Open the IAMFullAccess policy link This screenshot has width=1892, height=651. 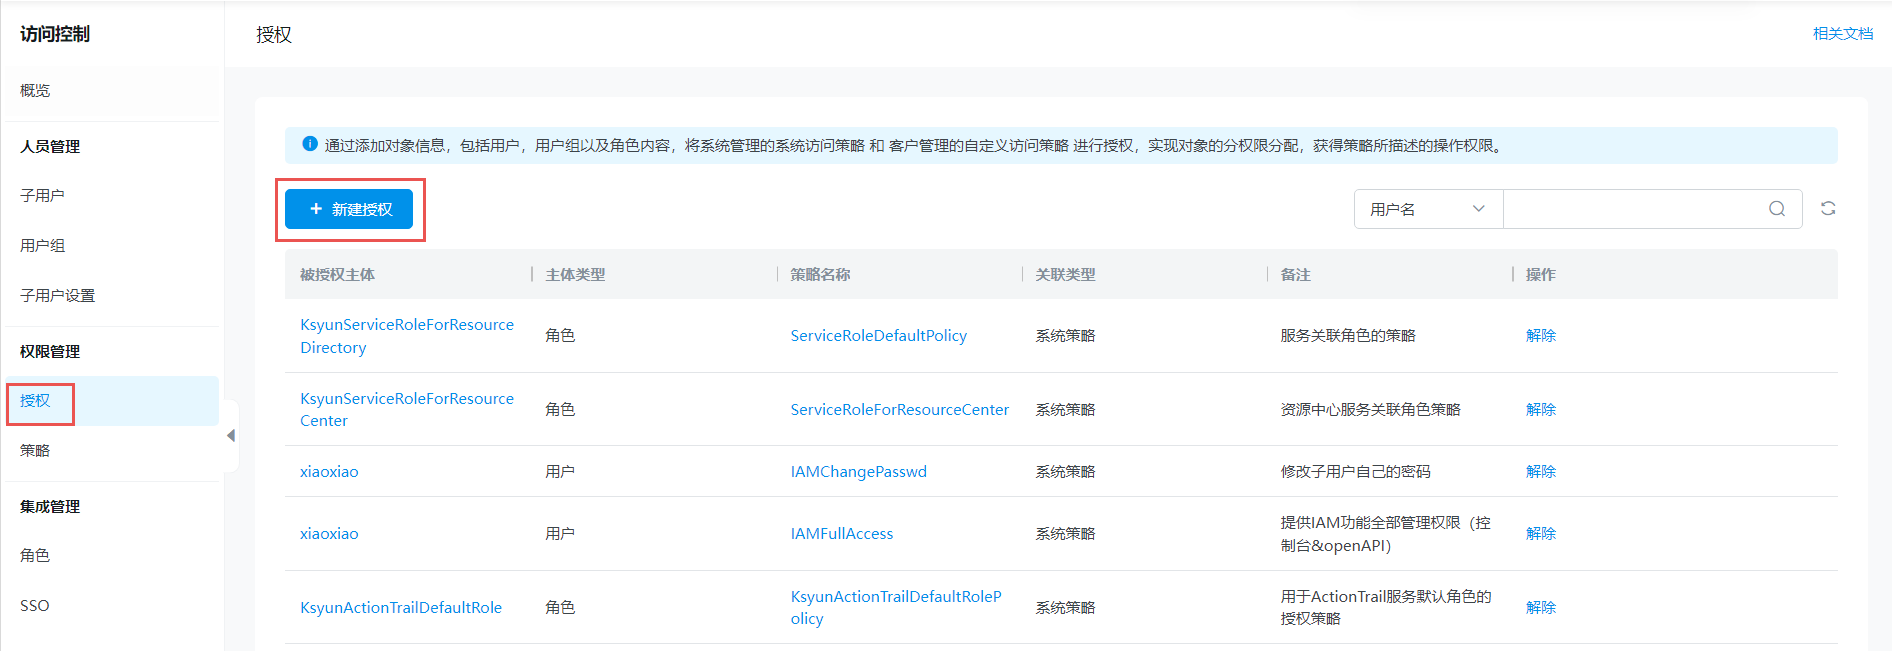pos(841,534)
